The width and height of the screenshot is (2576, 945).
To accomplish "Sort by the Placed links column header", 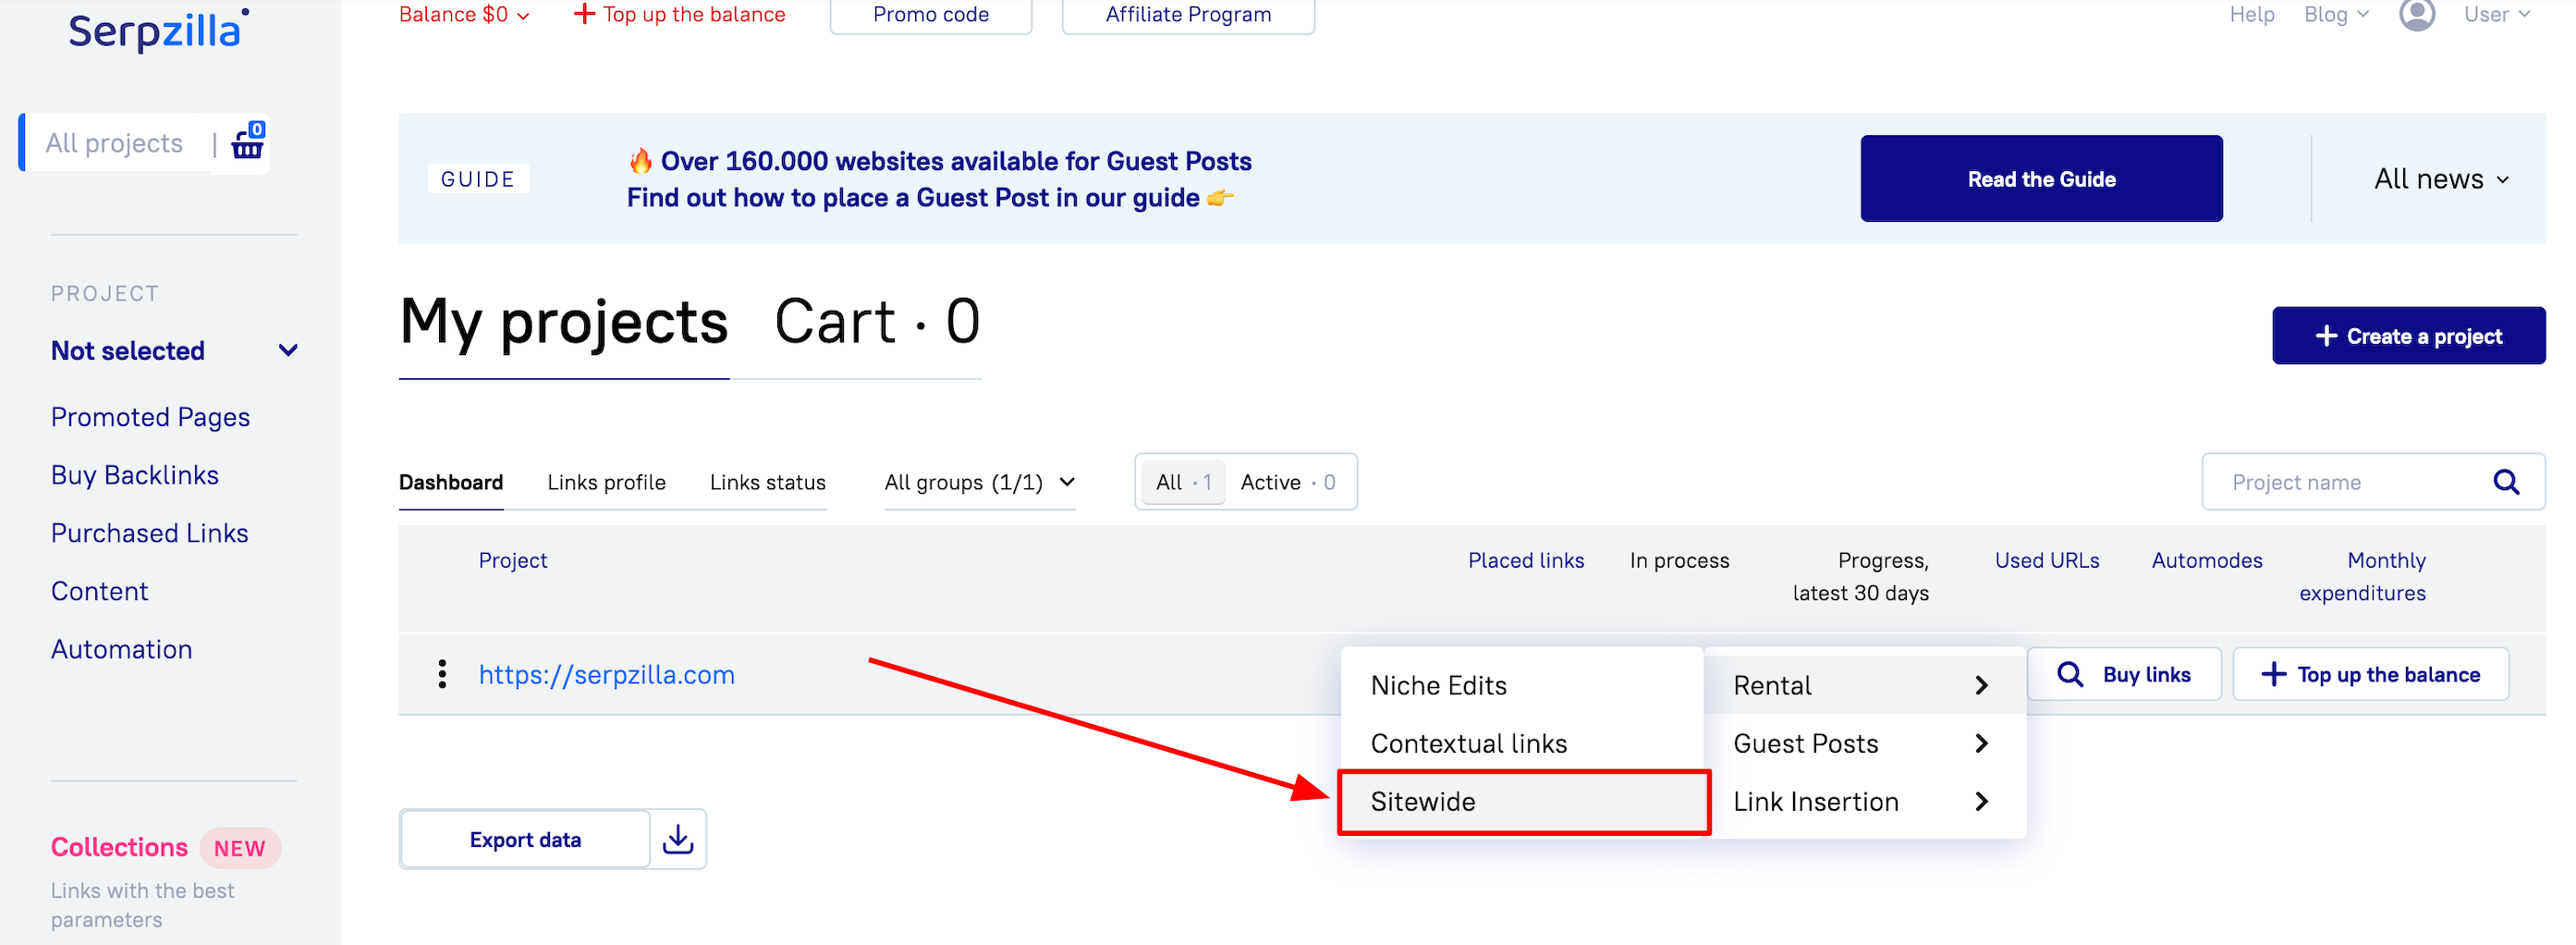I will click(1525, 560).
